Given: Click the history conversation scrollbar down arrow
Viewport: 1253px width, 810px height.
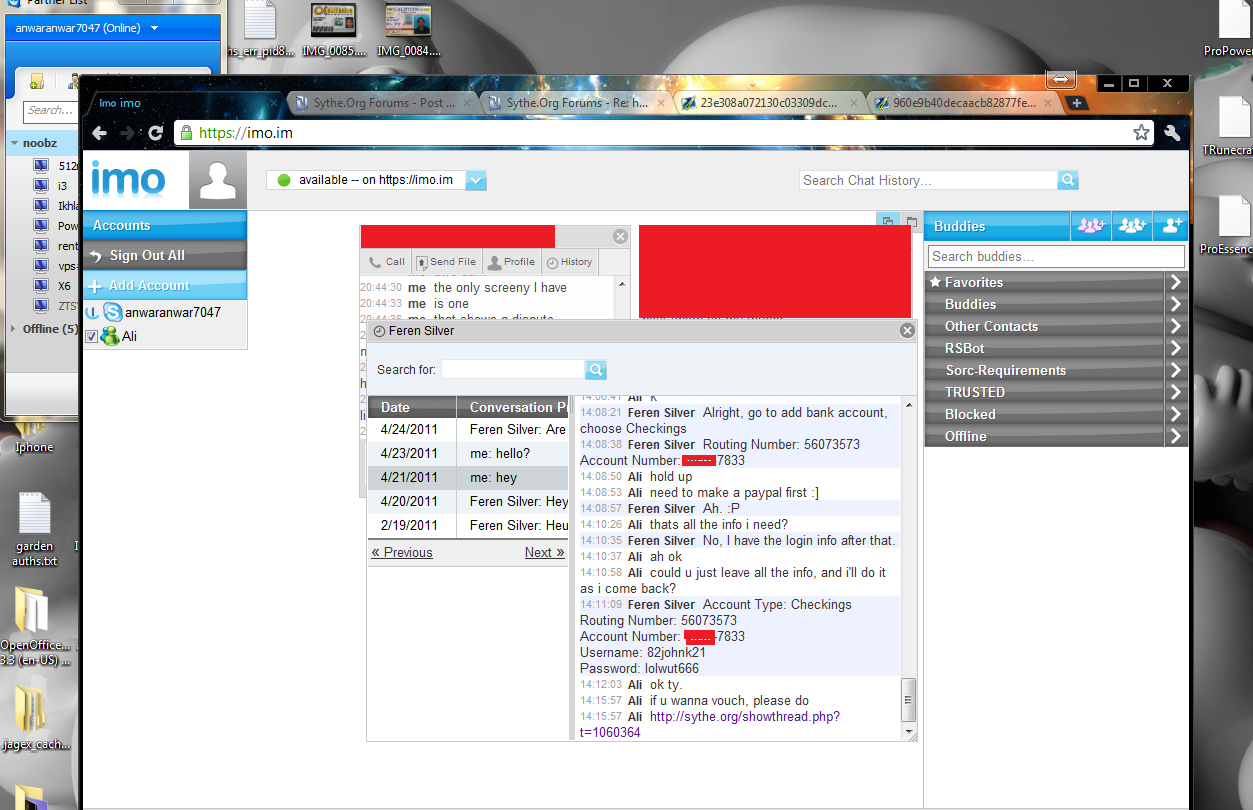Looking at the screenshot, I should [909, 733].
